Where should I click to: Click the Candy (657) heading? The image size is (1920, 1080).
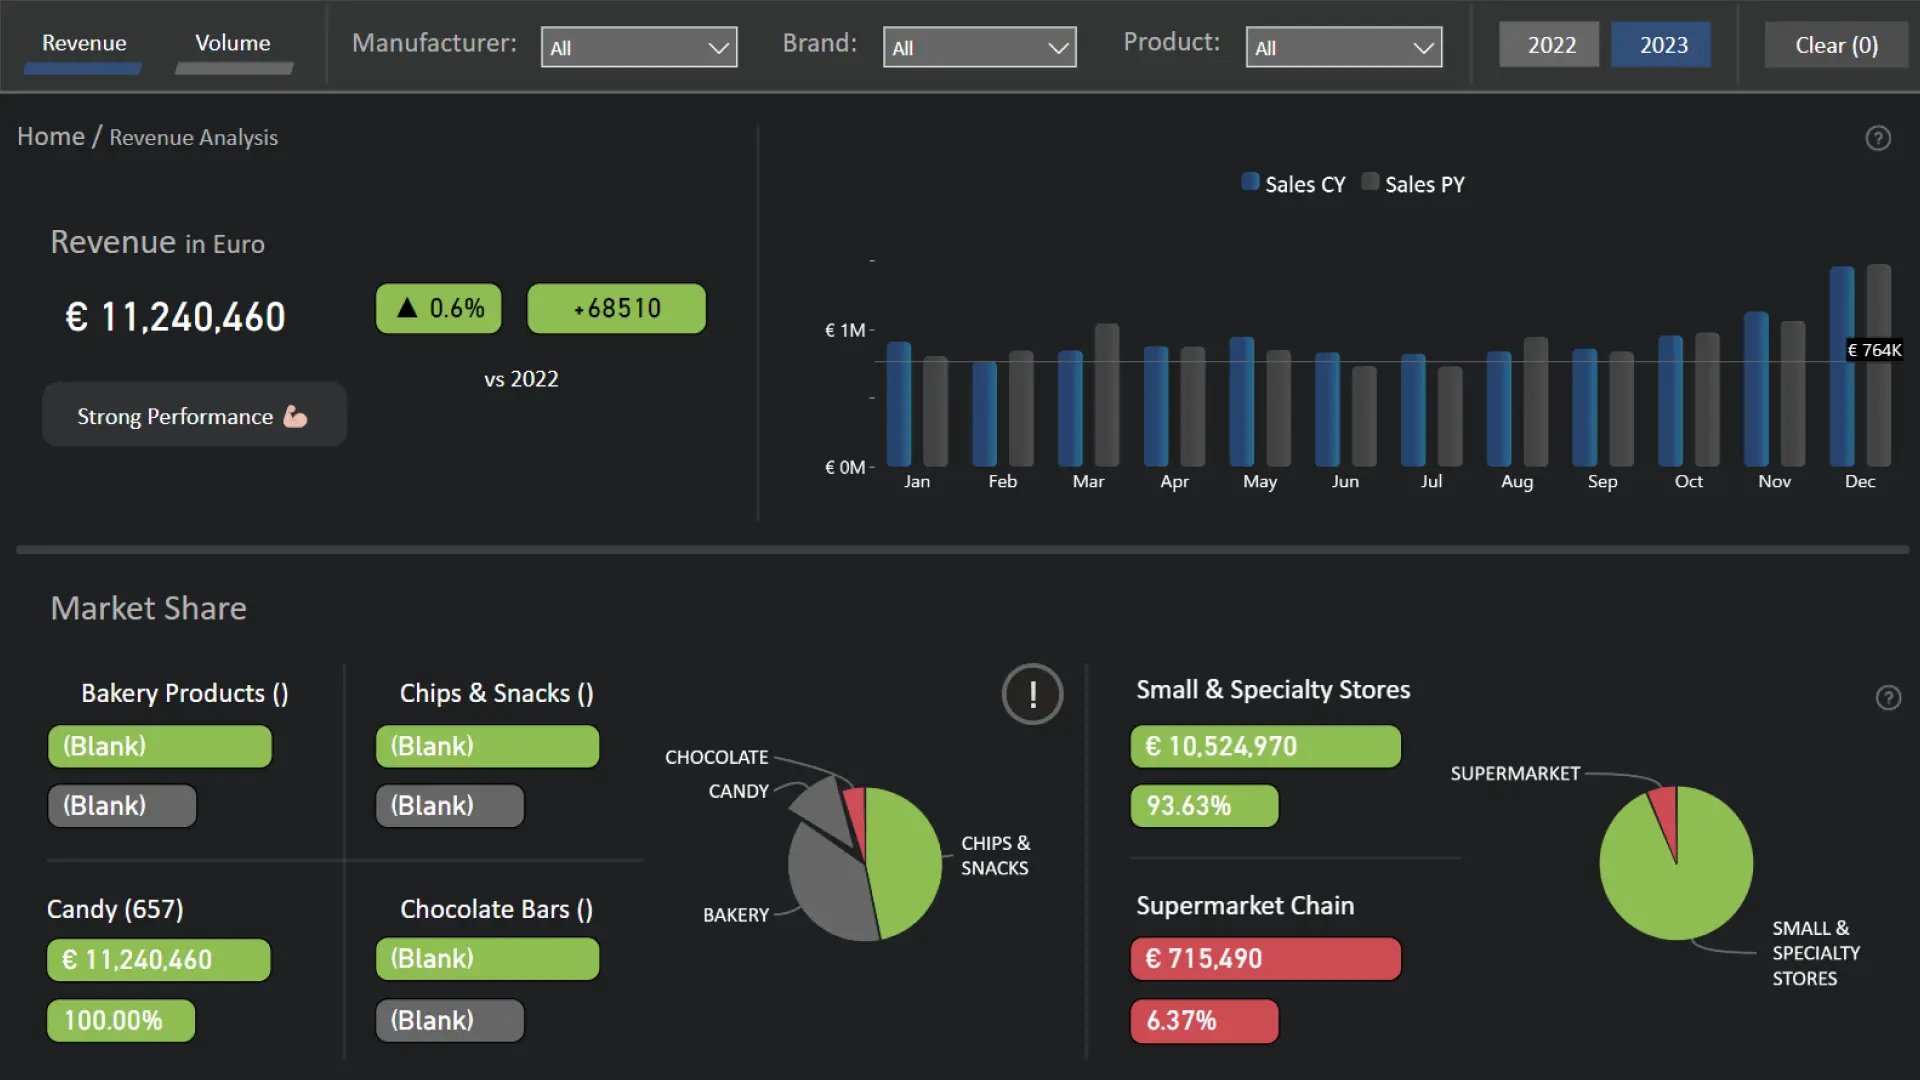(115, 909)
